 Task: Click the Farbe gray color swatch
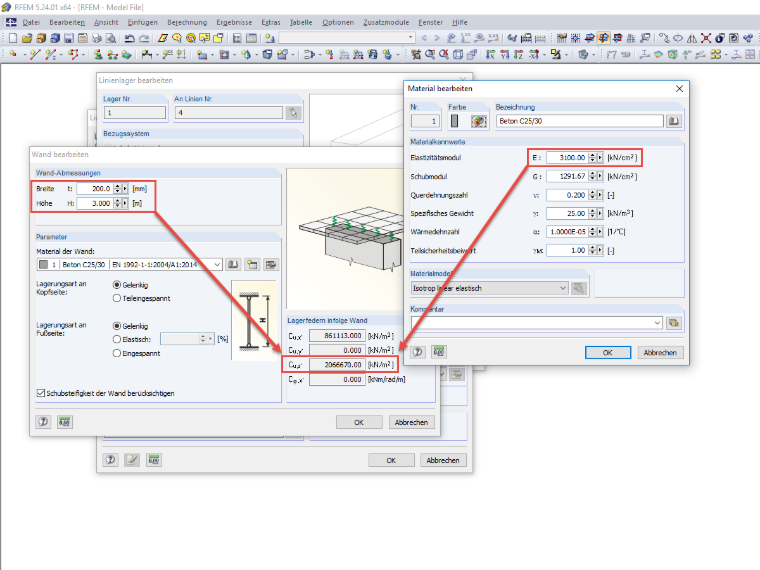[x=454, y=121]
